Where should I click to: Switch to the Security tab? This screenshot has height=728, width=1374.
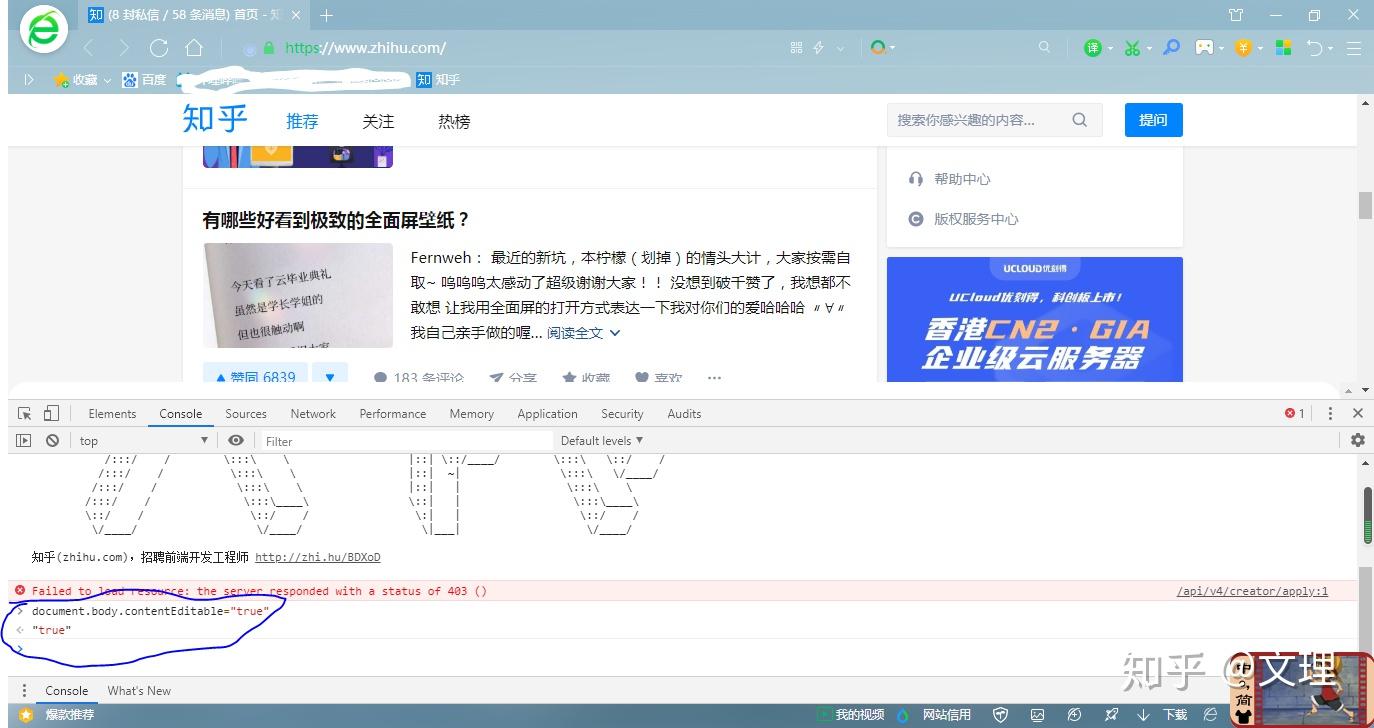tap(622, 413)
